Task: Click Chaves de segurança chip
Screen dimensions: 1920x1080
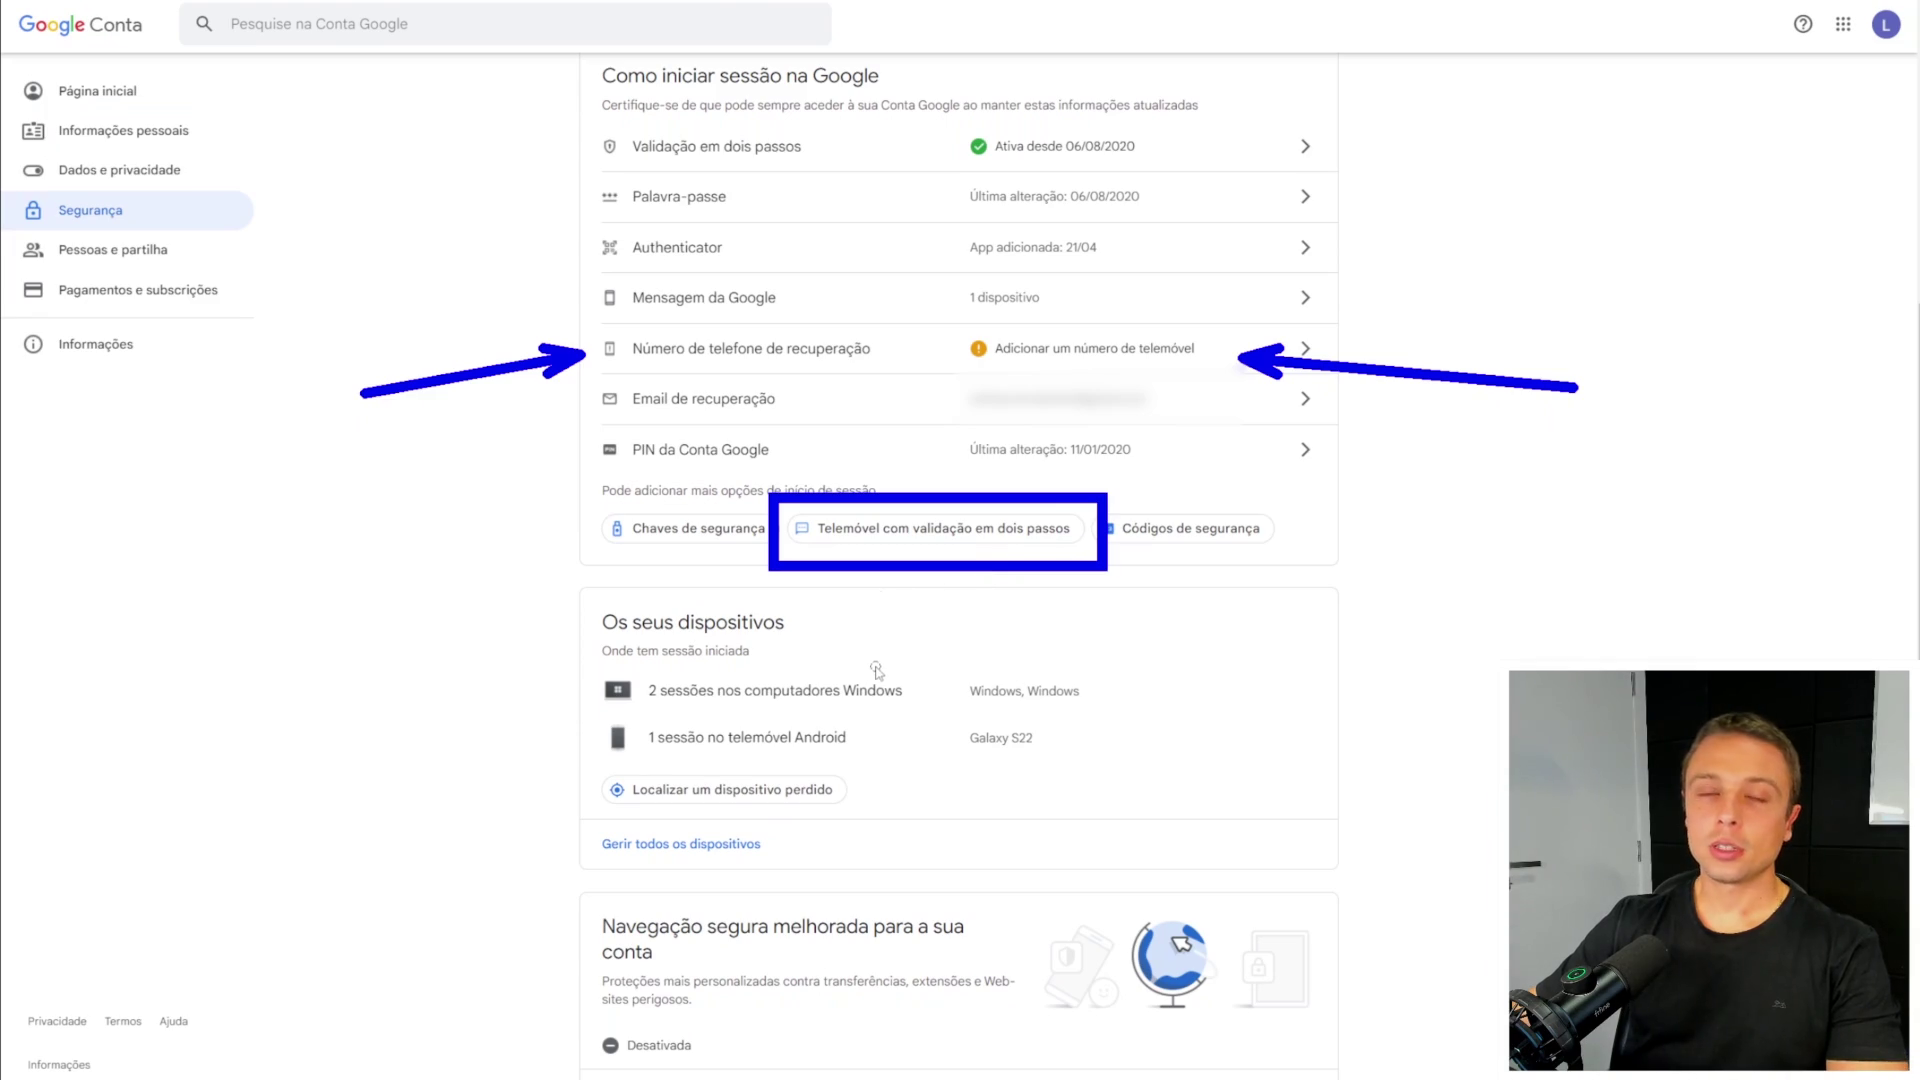Action: tap(688, 529)
